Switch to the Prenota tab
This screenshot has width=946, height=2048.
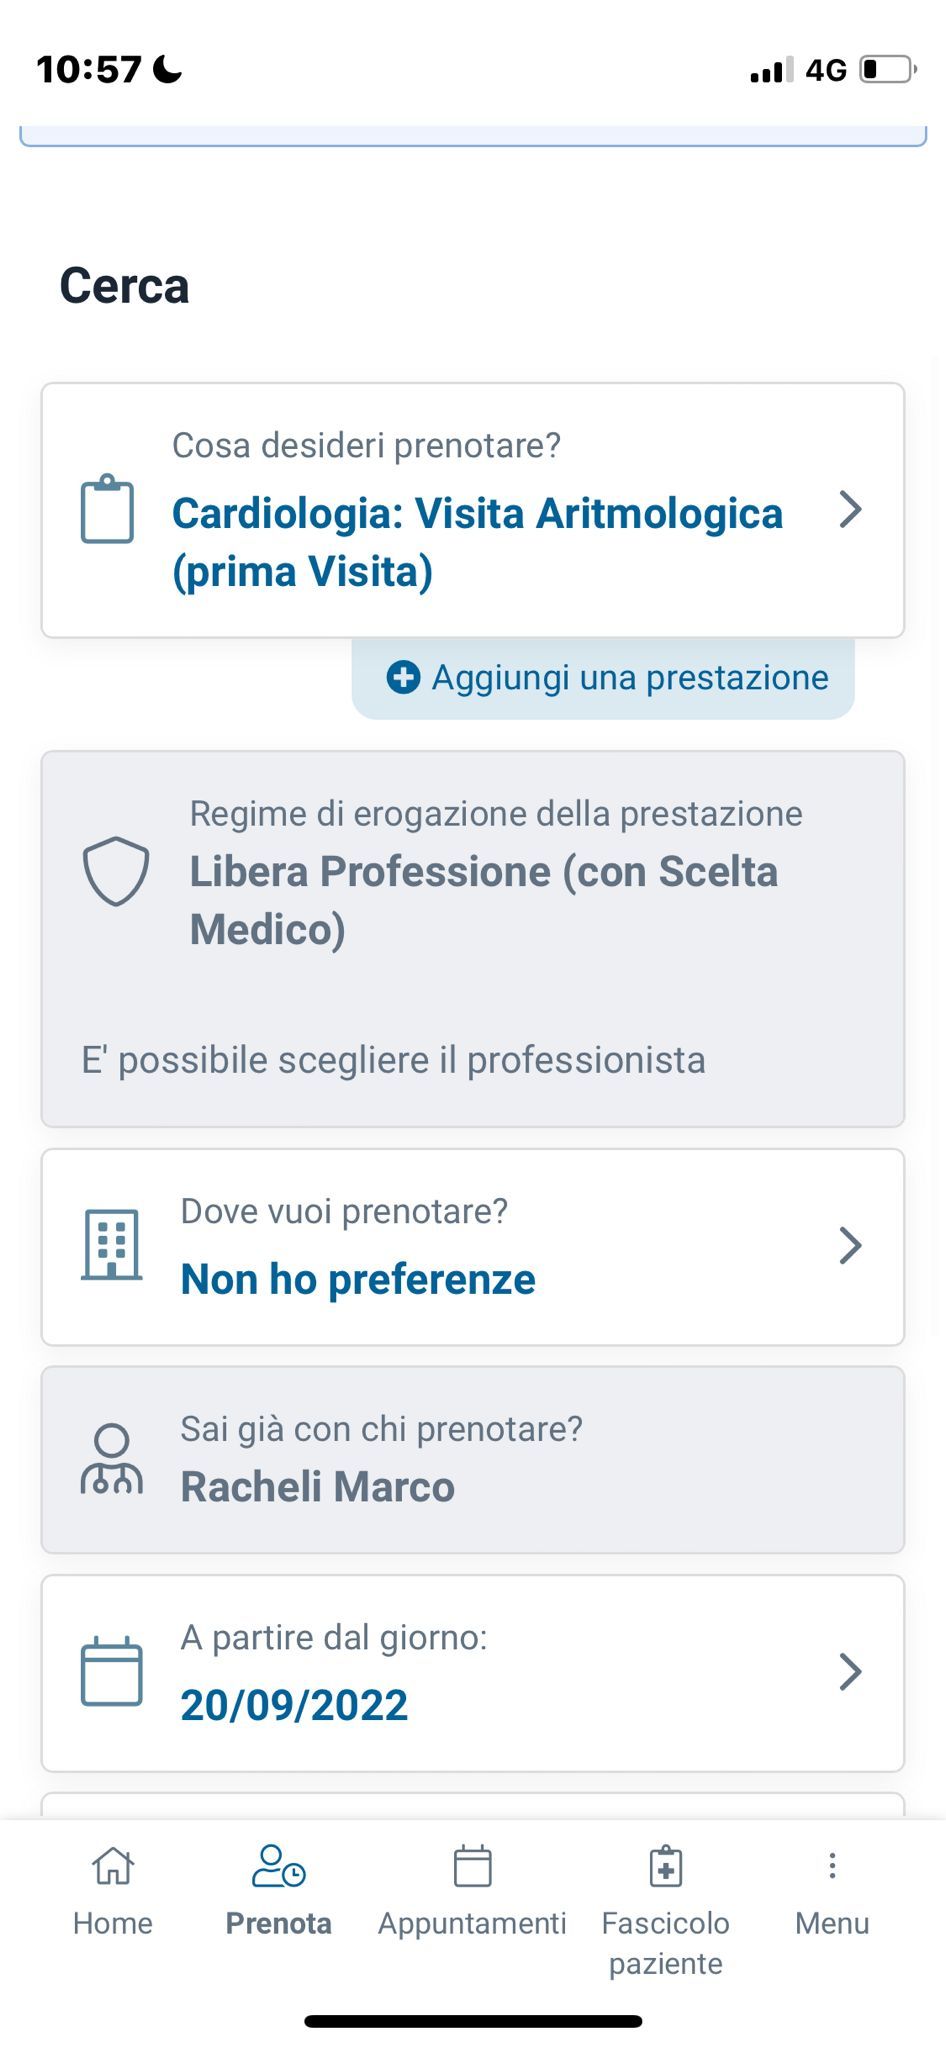point(278,1890)
